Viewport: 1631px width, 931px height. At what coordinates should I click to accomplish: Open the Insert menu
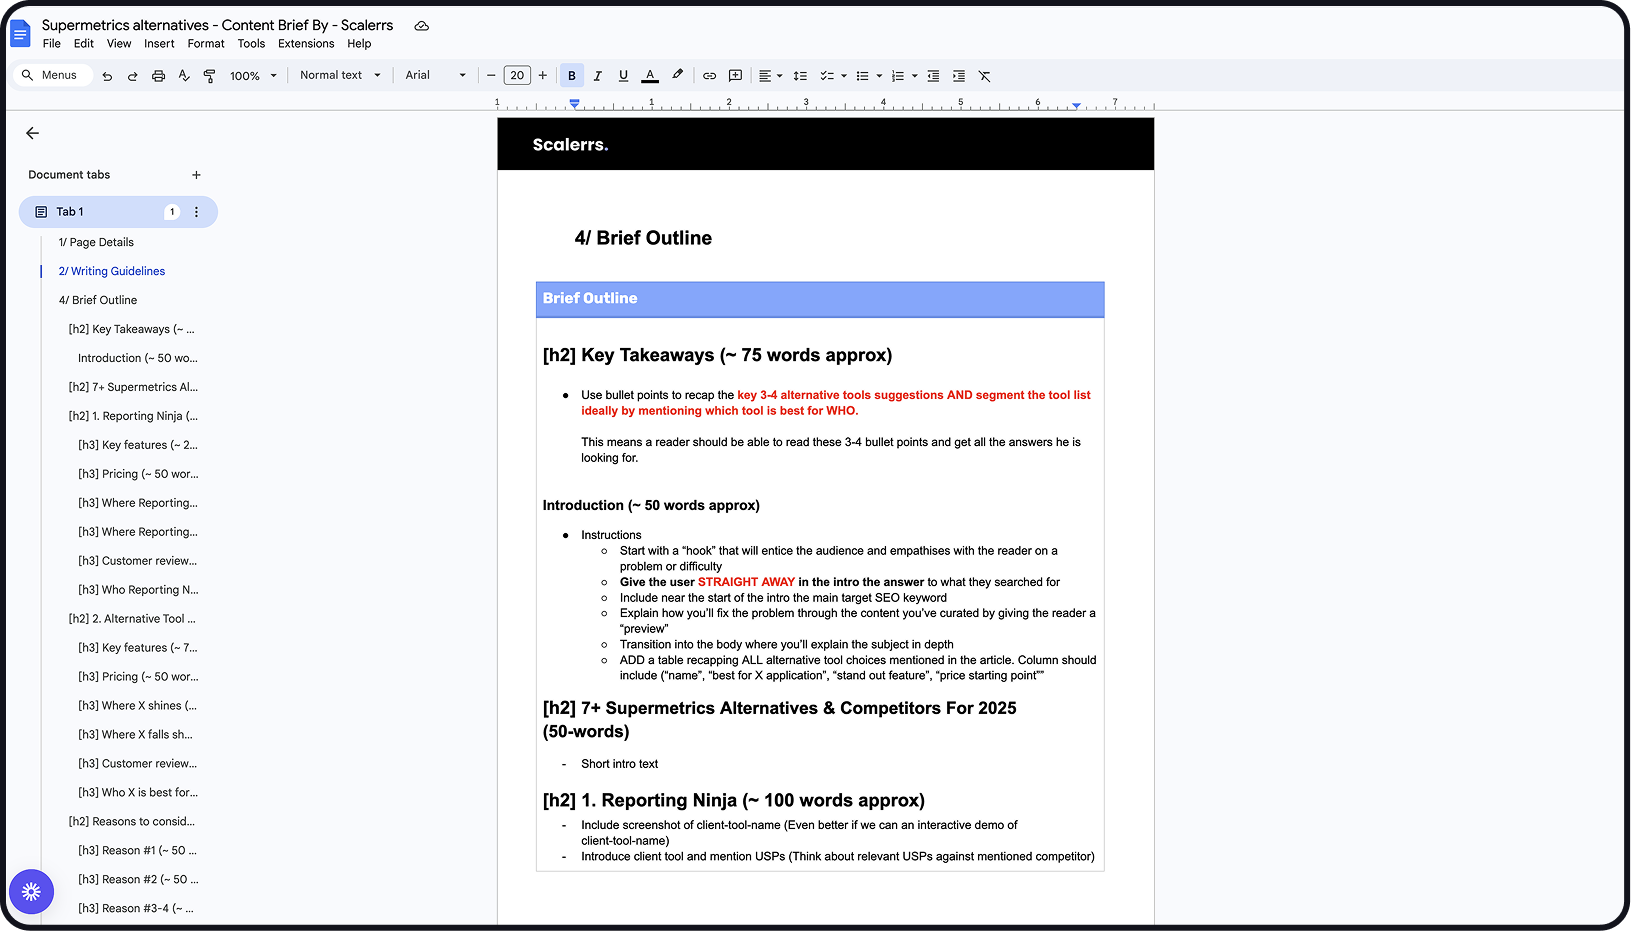(x=159, y=44)
